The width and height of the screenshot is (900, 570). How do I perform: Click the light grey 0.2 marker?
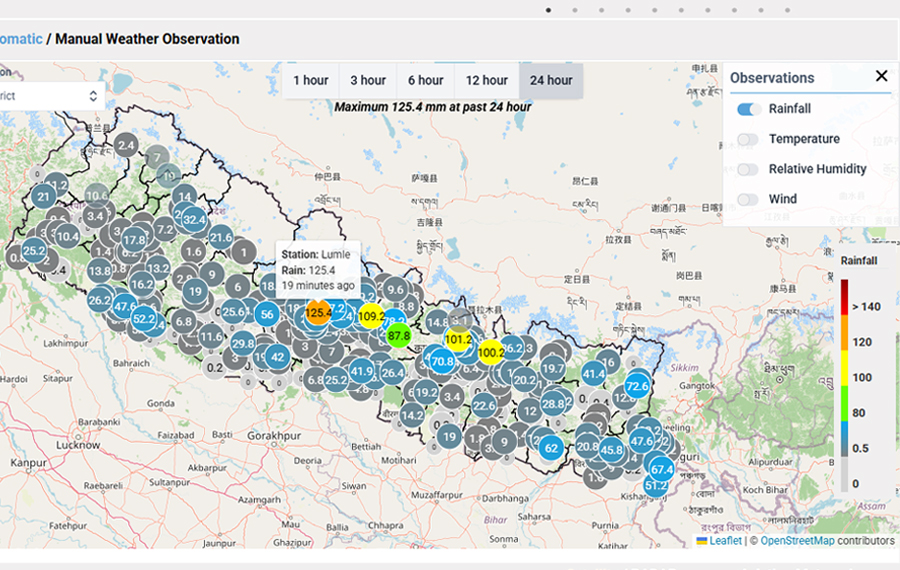[215, 367]
